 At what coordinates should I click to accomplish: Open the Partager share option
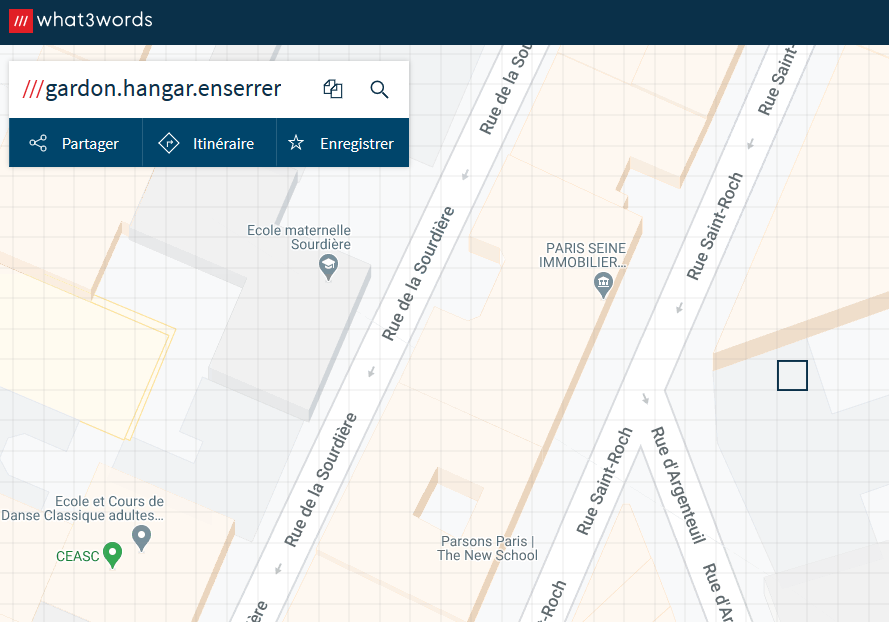point(89,143)
